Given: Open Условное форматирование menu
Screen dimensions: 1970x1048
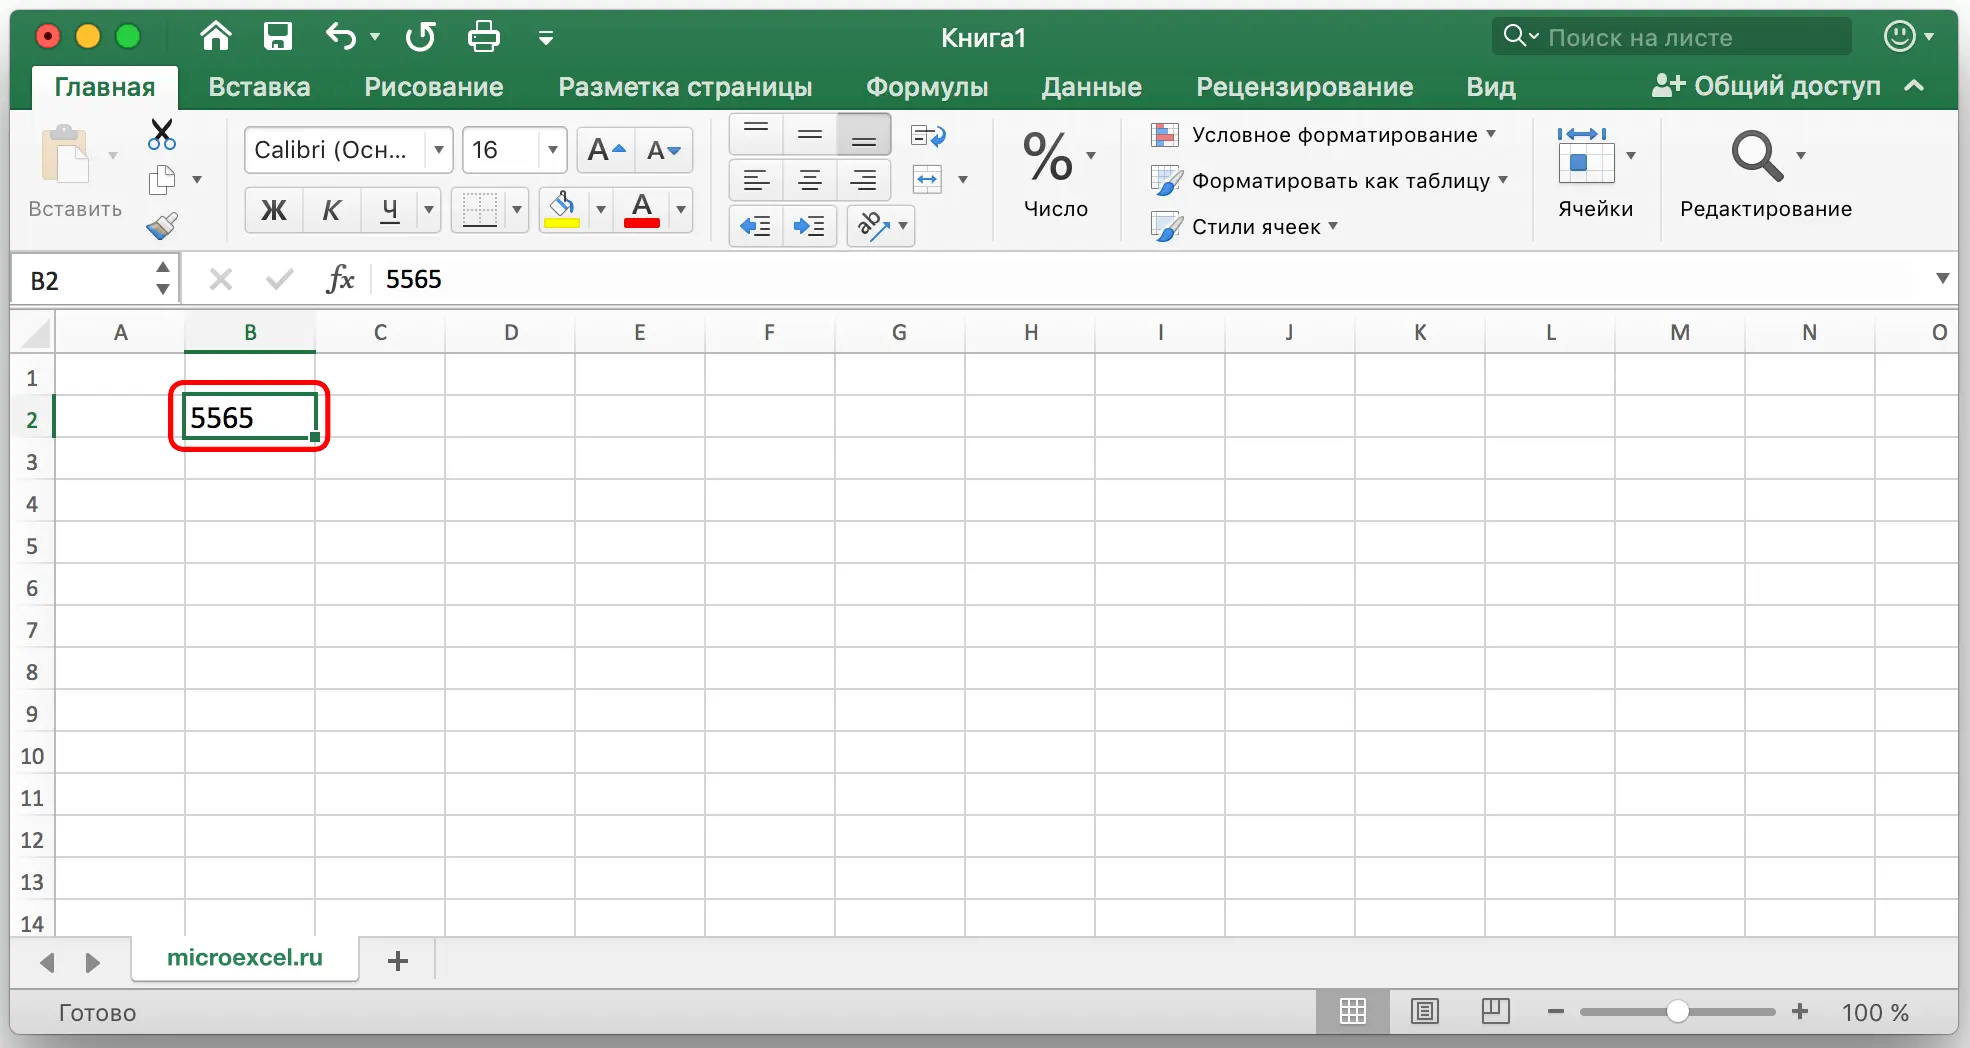Looking at the screenshot, I should (1323, 134).
